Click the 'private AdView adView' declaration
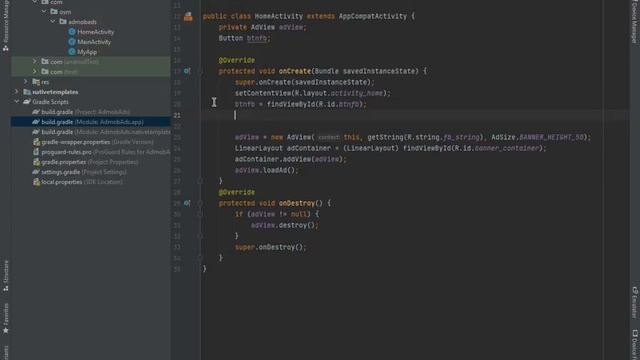640x360 pixels. [x=262, y=27]
